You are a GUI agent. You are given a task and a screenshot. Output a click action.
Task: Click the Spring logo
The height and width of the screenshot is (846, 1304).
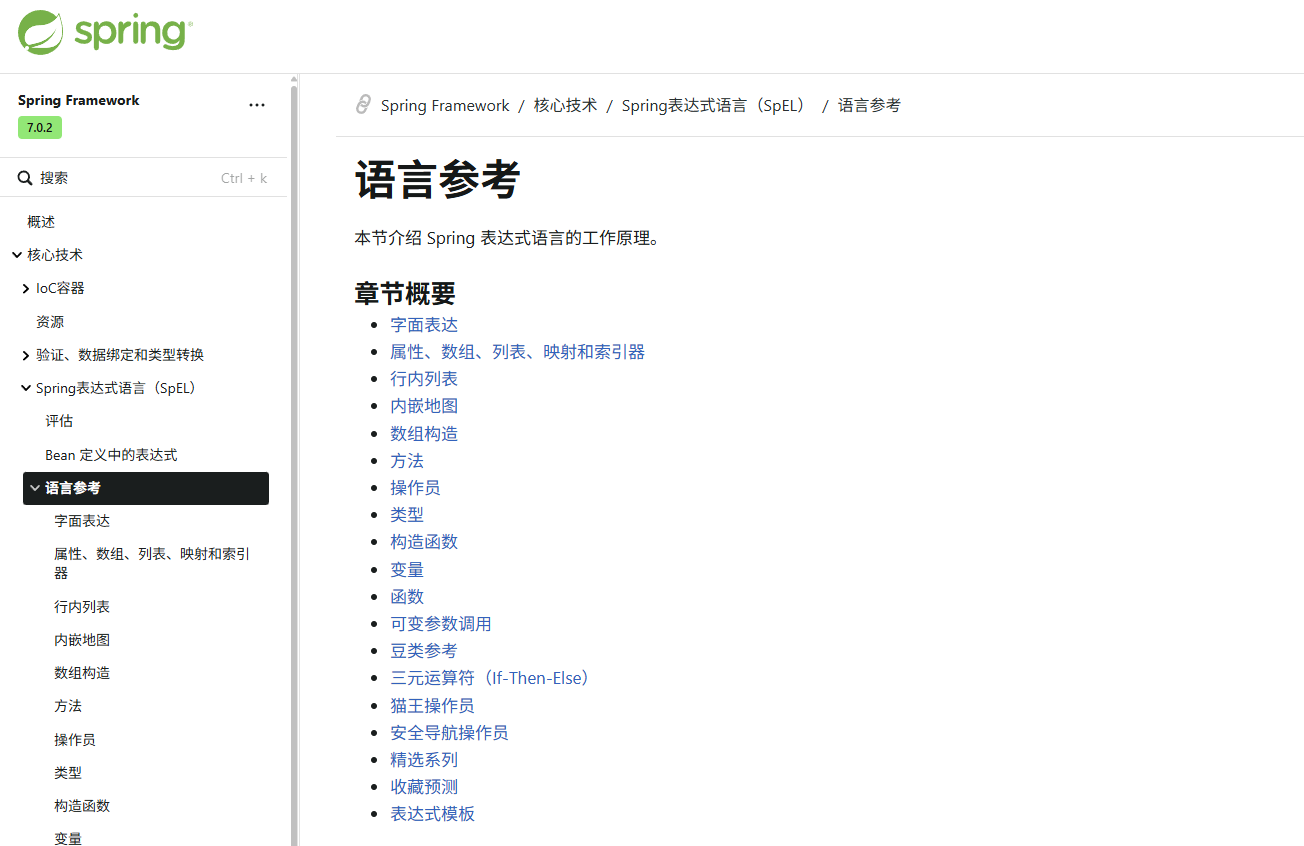[105, 32]
